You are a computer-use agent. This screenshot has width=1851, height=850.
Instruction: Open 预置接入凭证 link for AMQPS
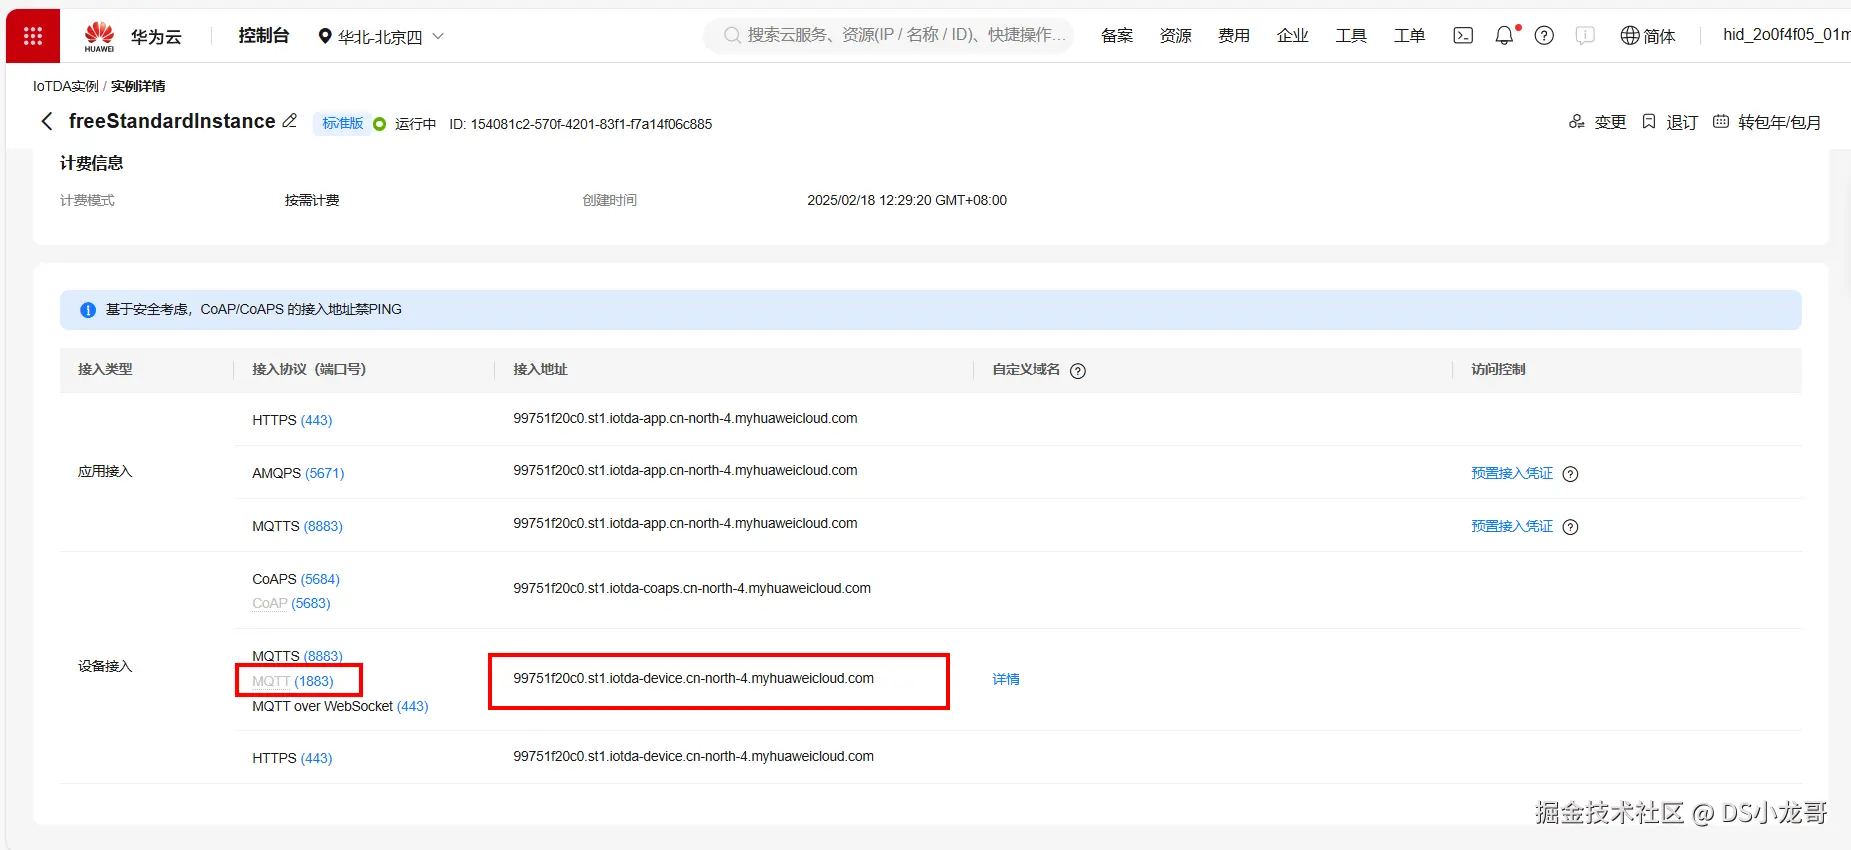1512,474
